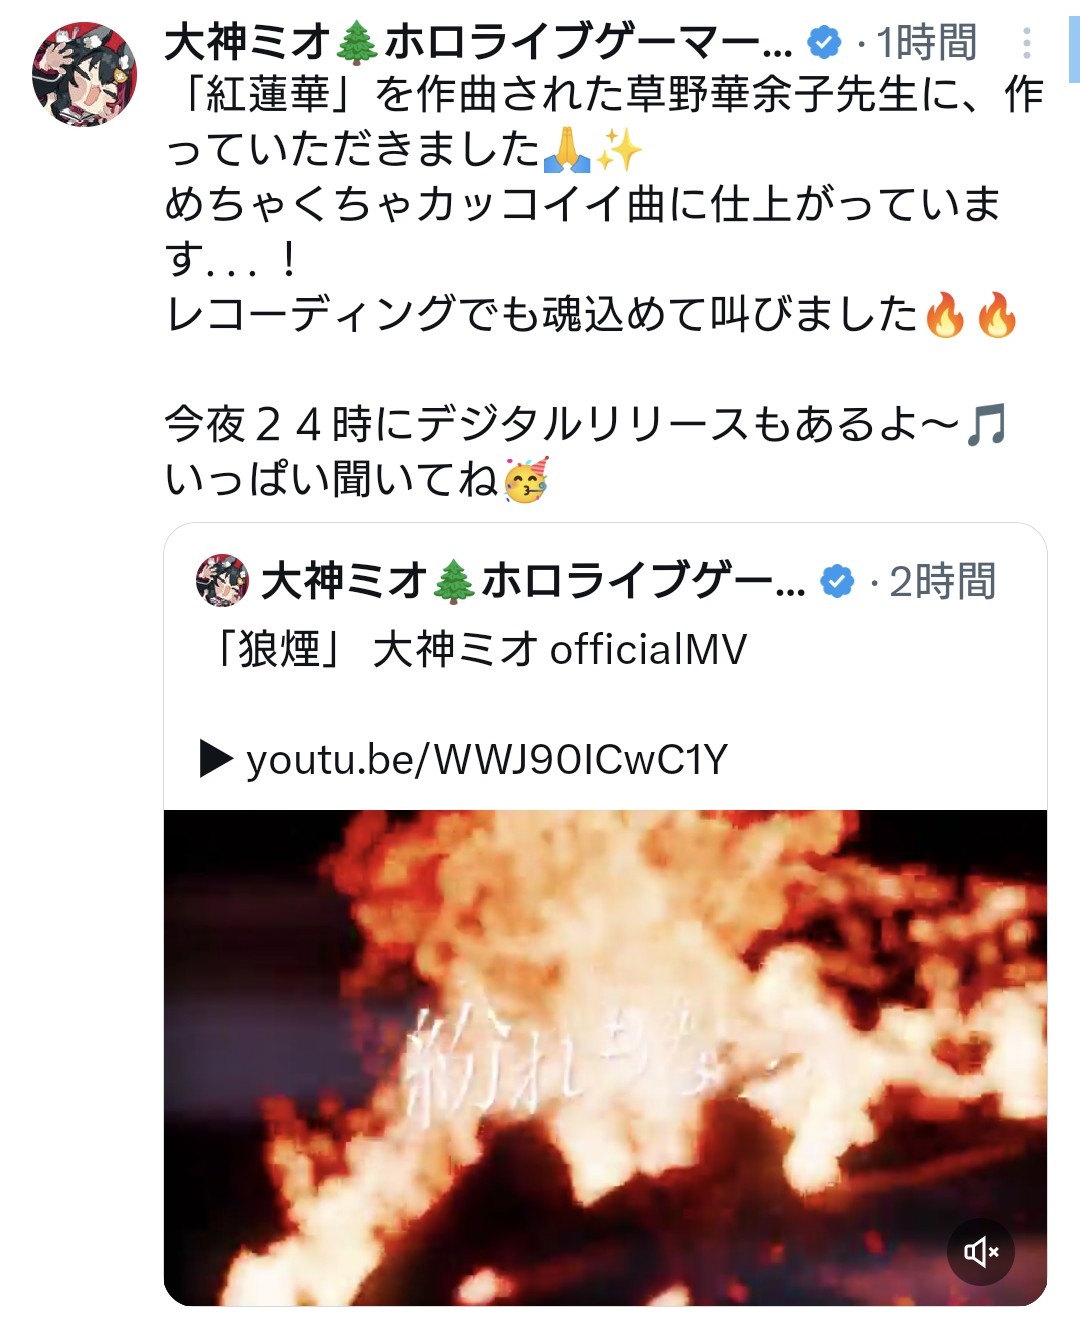Screen dimensions: 1080x1318
Task: Click the praying hands emoji
Action: coord(567,150)
